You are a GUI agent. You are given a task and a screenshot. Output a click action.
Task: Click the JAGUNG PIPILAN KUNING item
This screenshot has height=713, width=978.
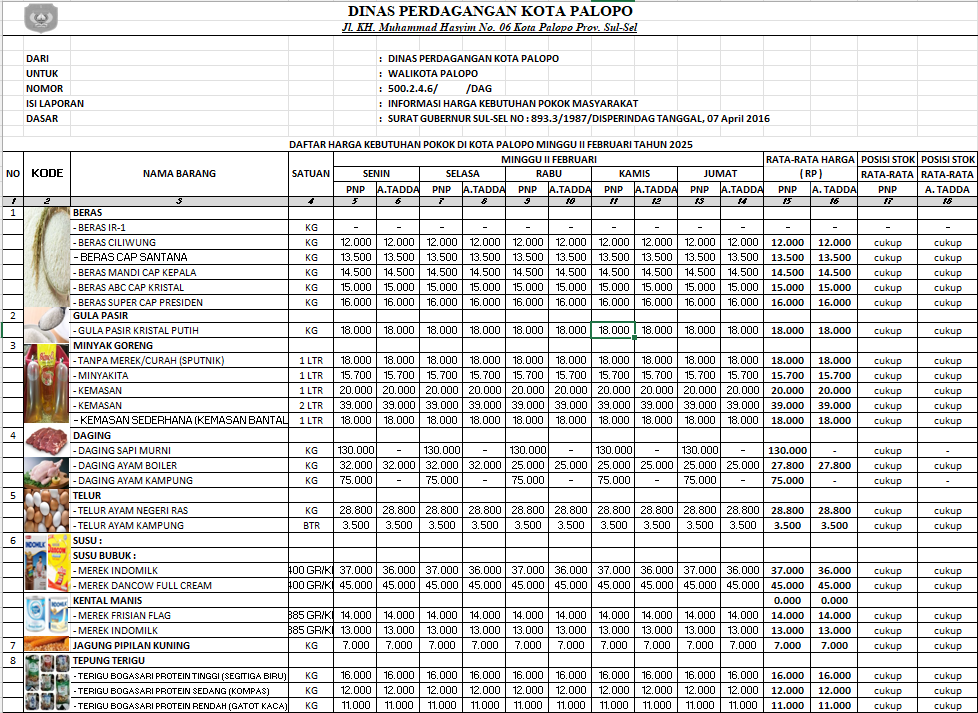click(x=131, y=645)
